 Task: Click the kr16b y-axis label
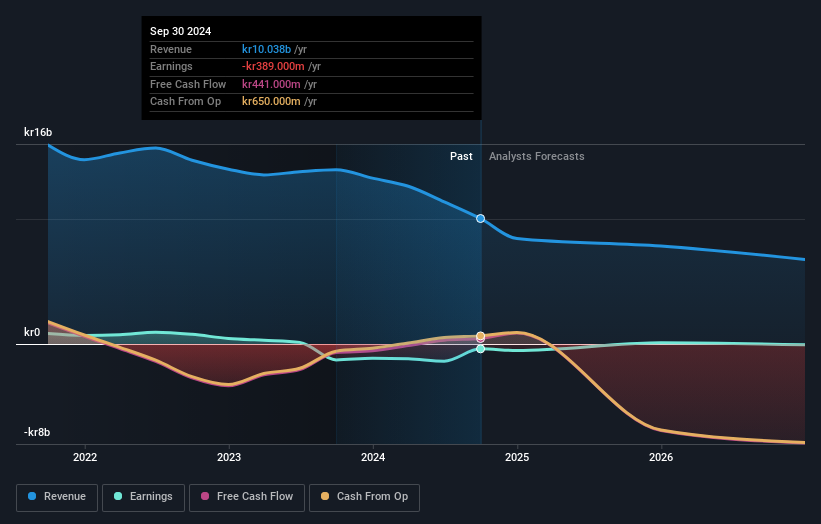pos(38,132)
